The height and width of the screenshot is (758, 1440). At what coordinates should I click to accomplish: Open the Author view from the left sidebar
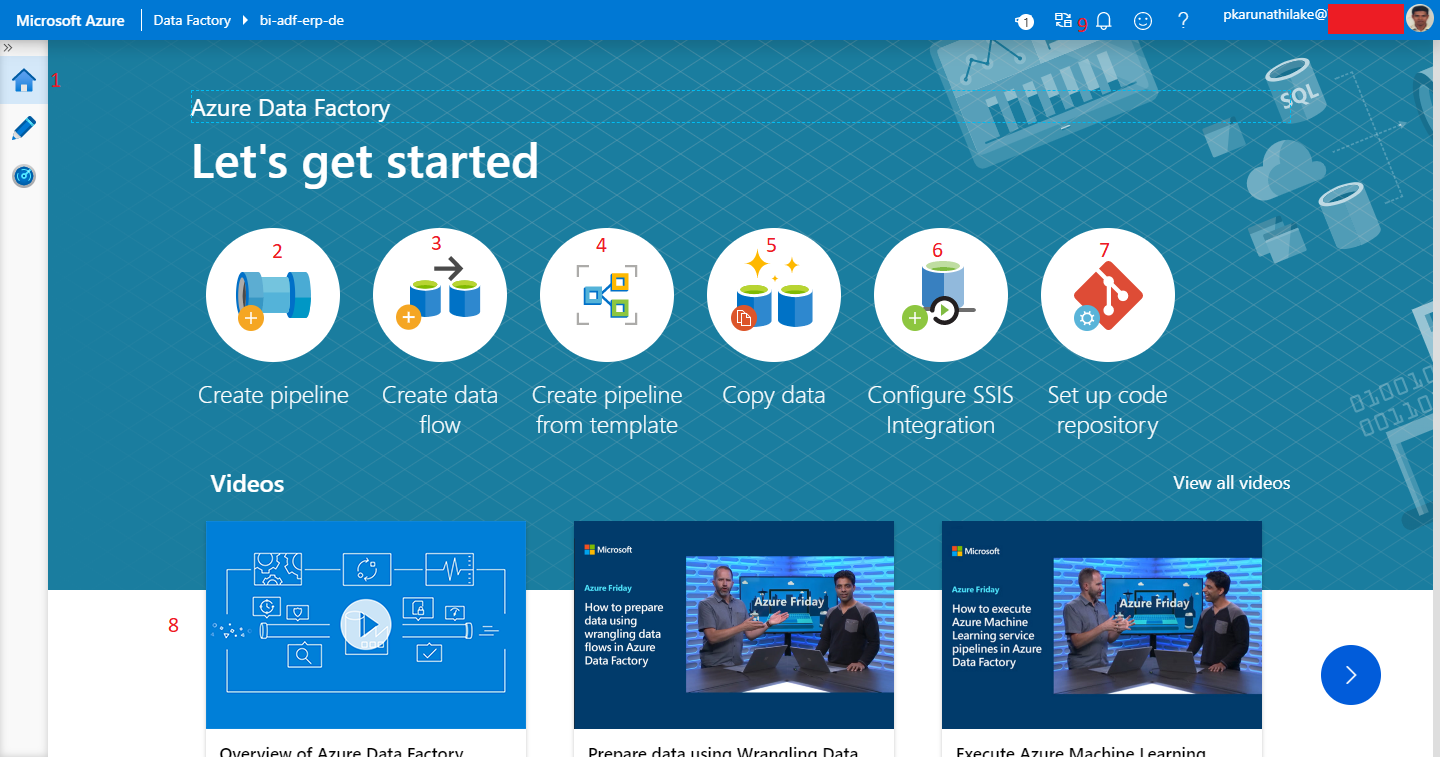coord(24,128)
